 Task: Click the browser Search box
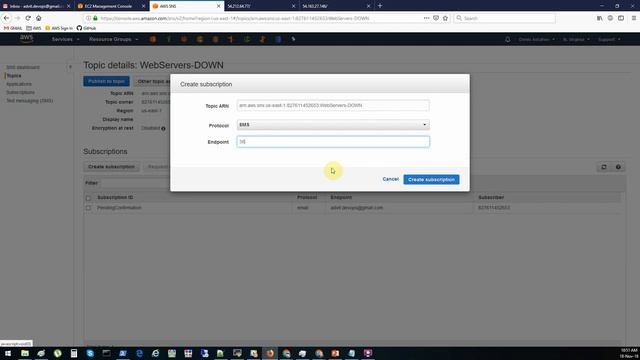coord(504,18)
